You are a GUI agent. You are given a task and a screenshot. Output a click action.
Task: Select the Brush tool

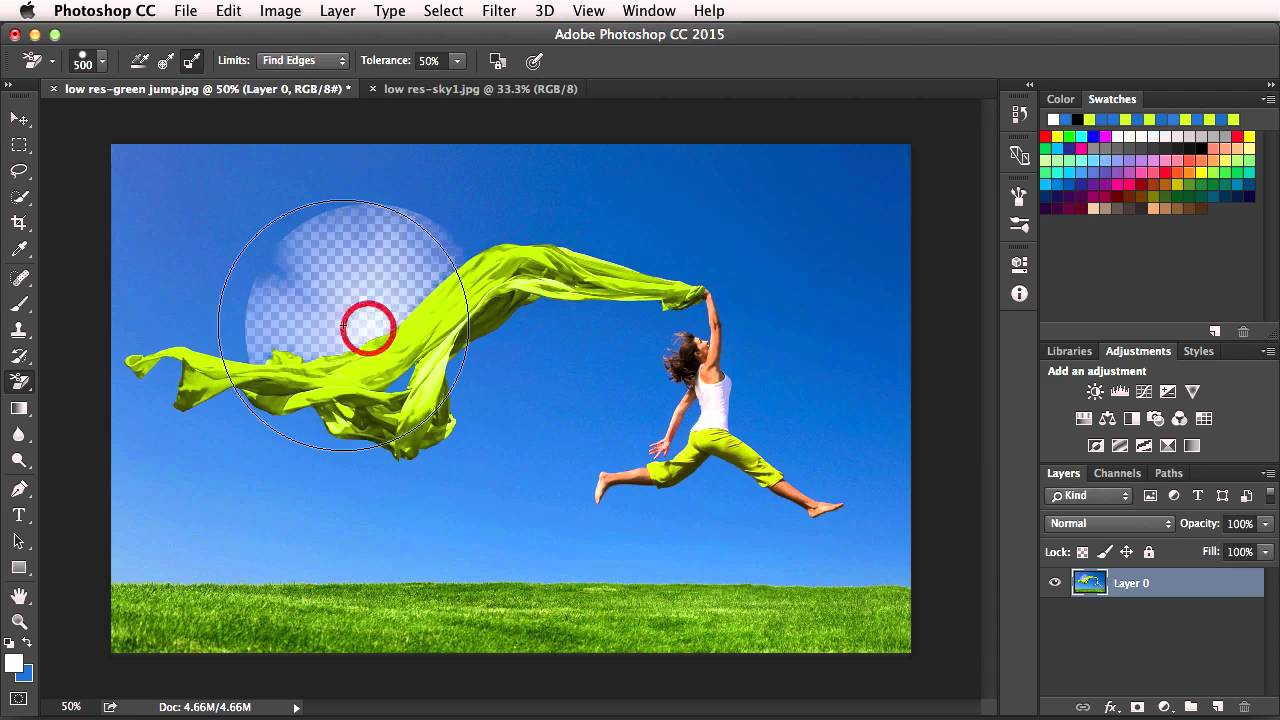pos(19,303)
